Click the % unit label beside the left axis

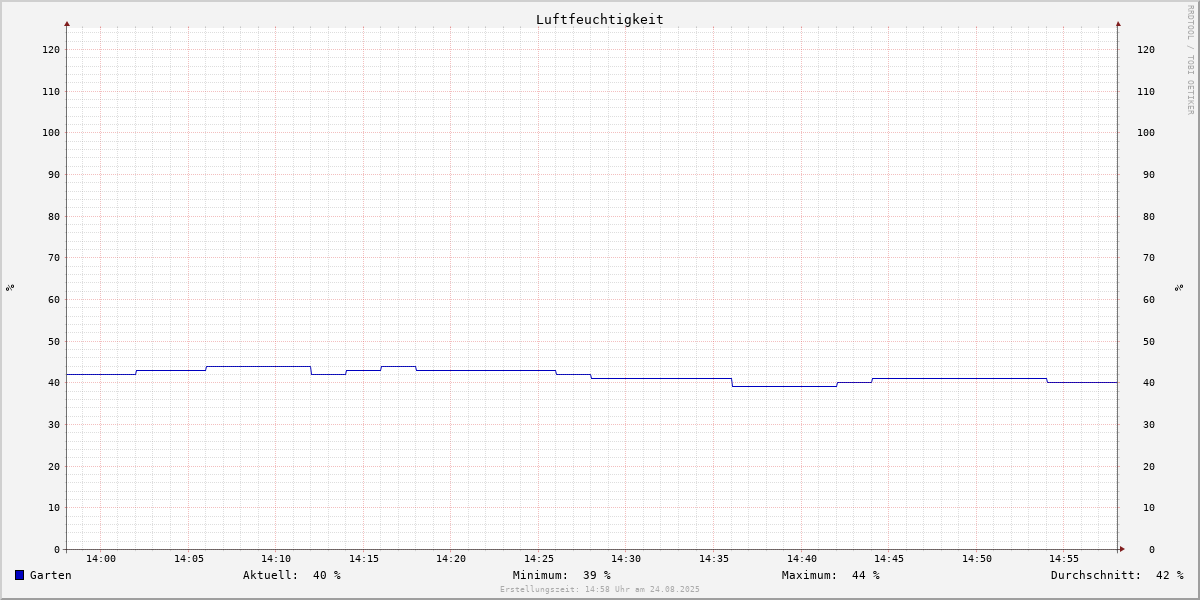[10, 287]
